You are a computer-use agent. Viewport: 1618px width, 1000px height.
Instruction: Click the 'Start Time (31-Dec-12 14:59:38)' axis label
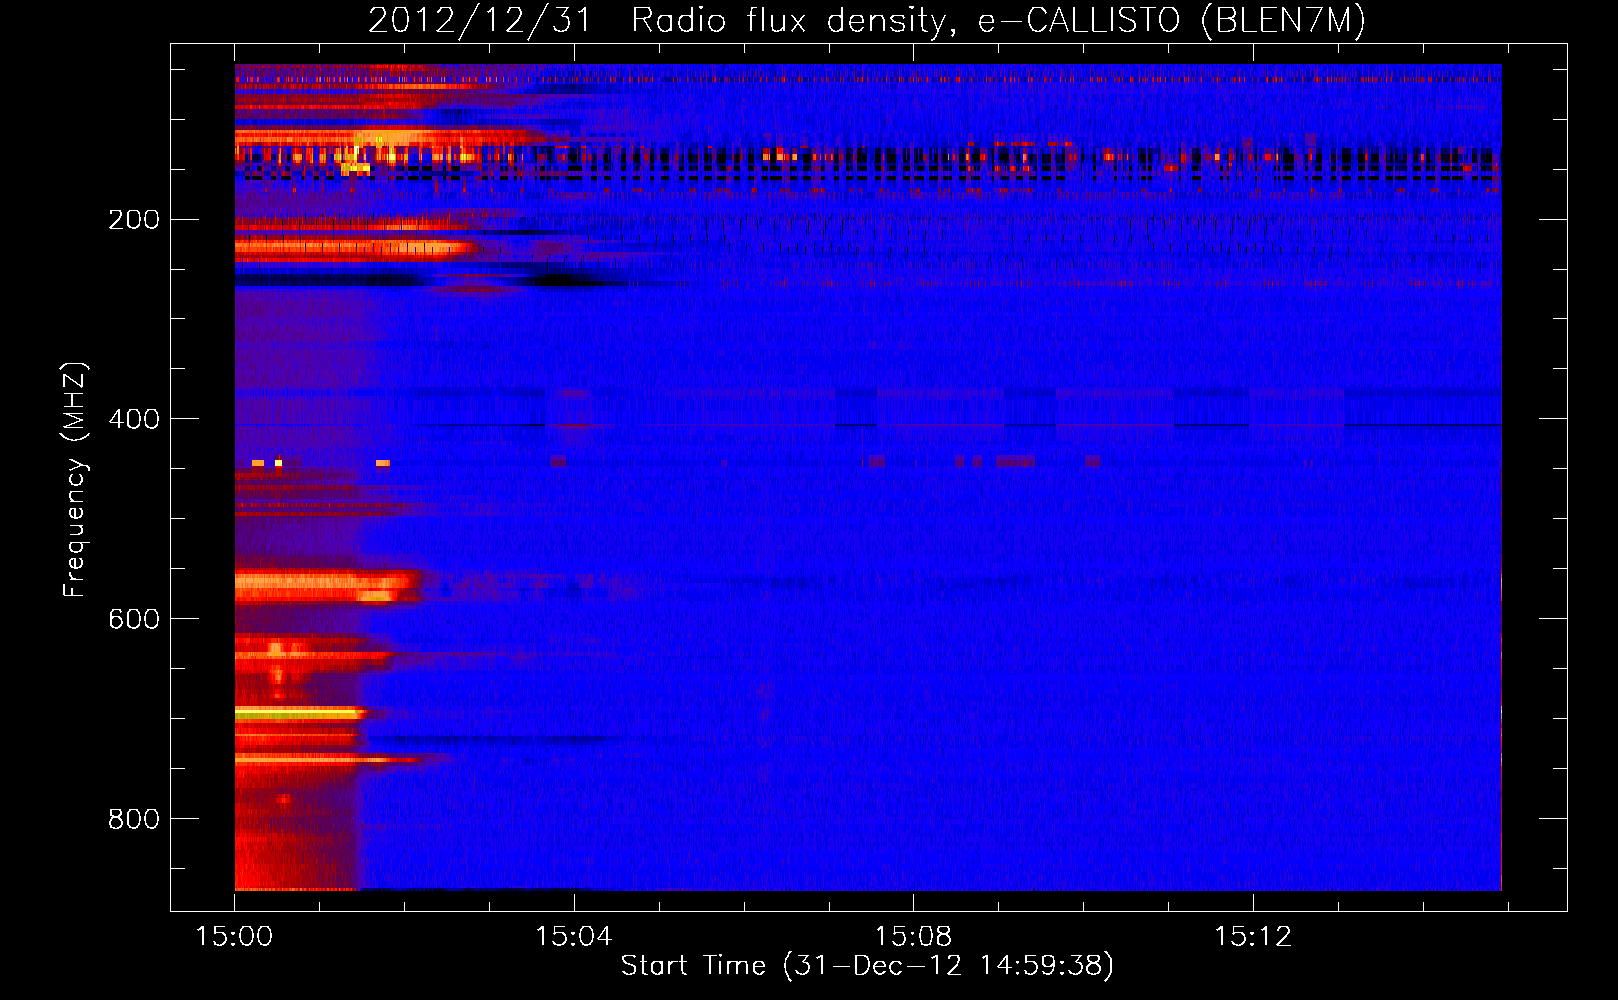[866, 966]
